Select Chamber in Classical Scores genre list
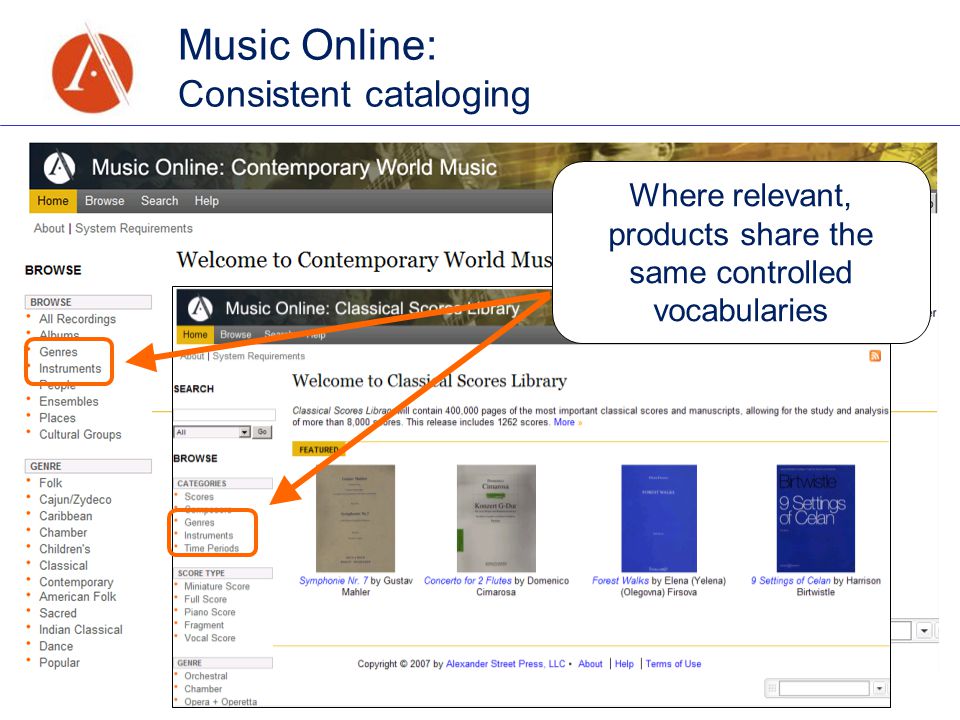 203,689
